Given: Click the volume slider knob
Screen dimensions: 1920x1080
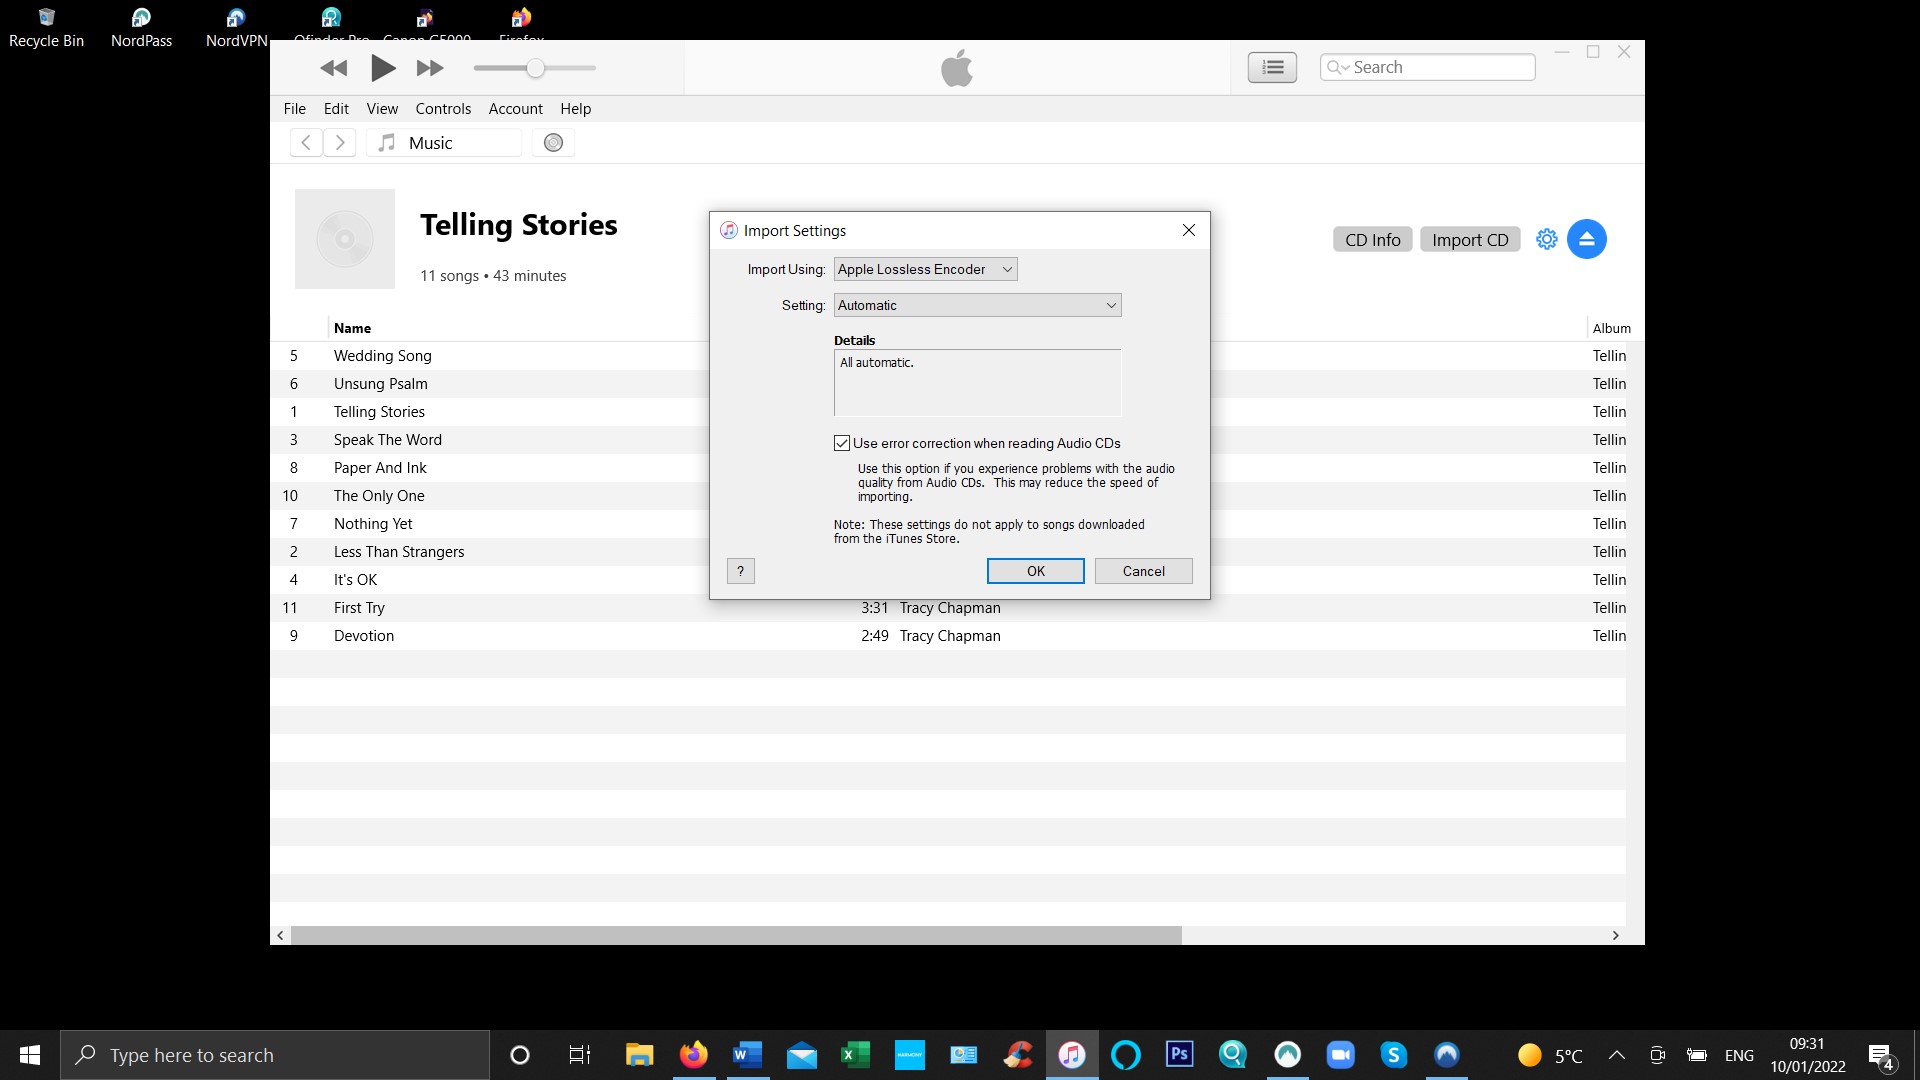Looking at the screenshot, I should pos(536,68).
